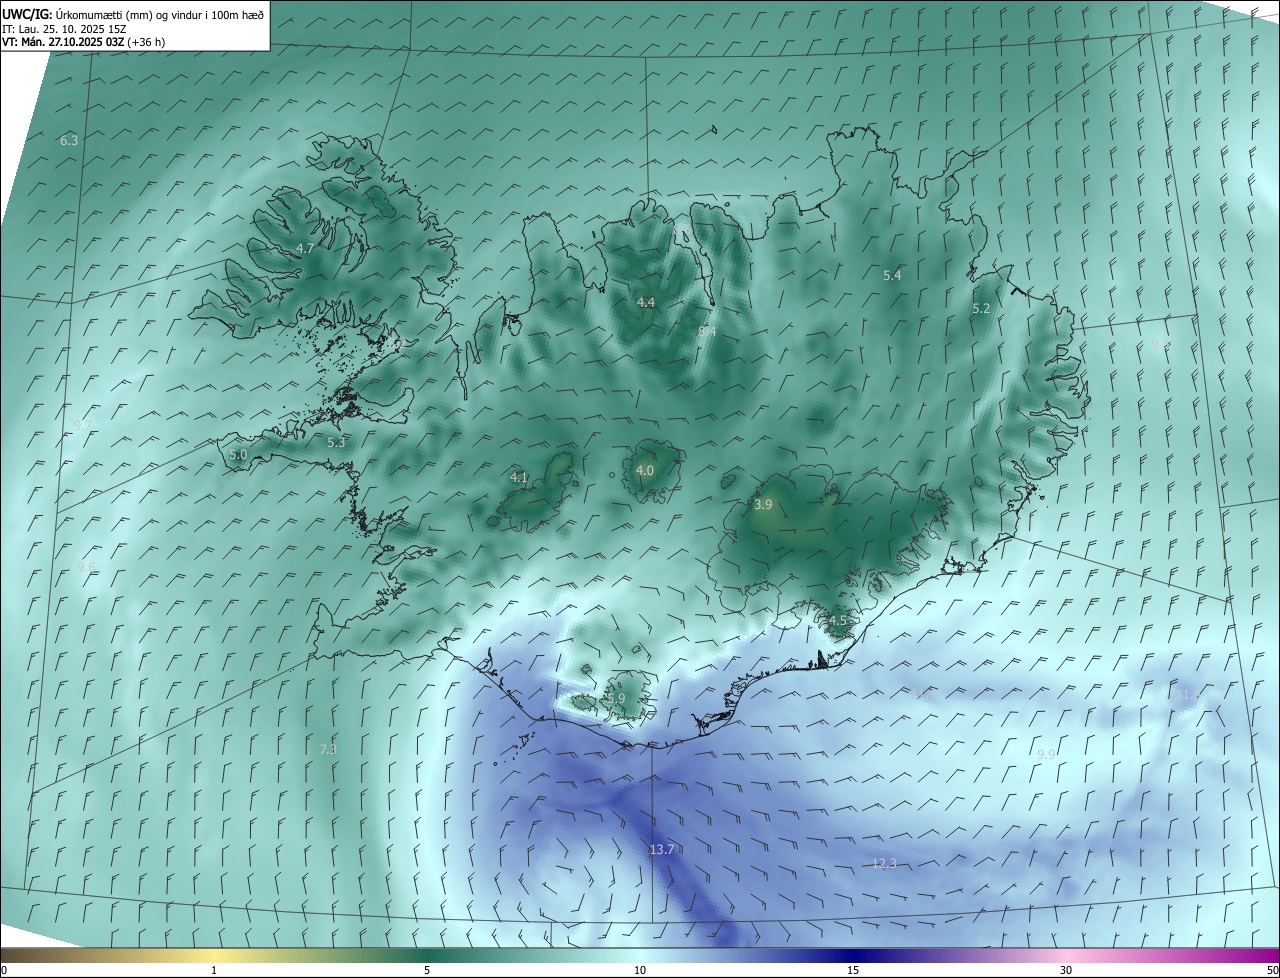Click the 9.9 value label in the southeast ocean
Viewport: 1280px width, 978px height.
coord(1046,754)
